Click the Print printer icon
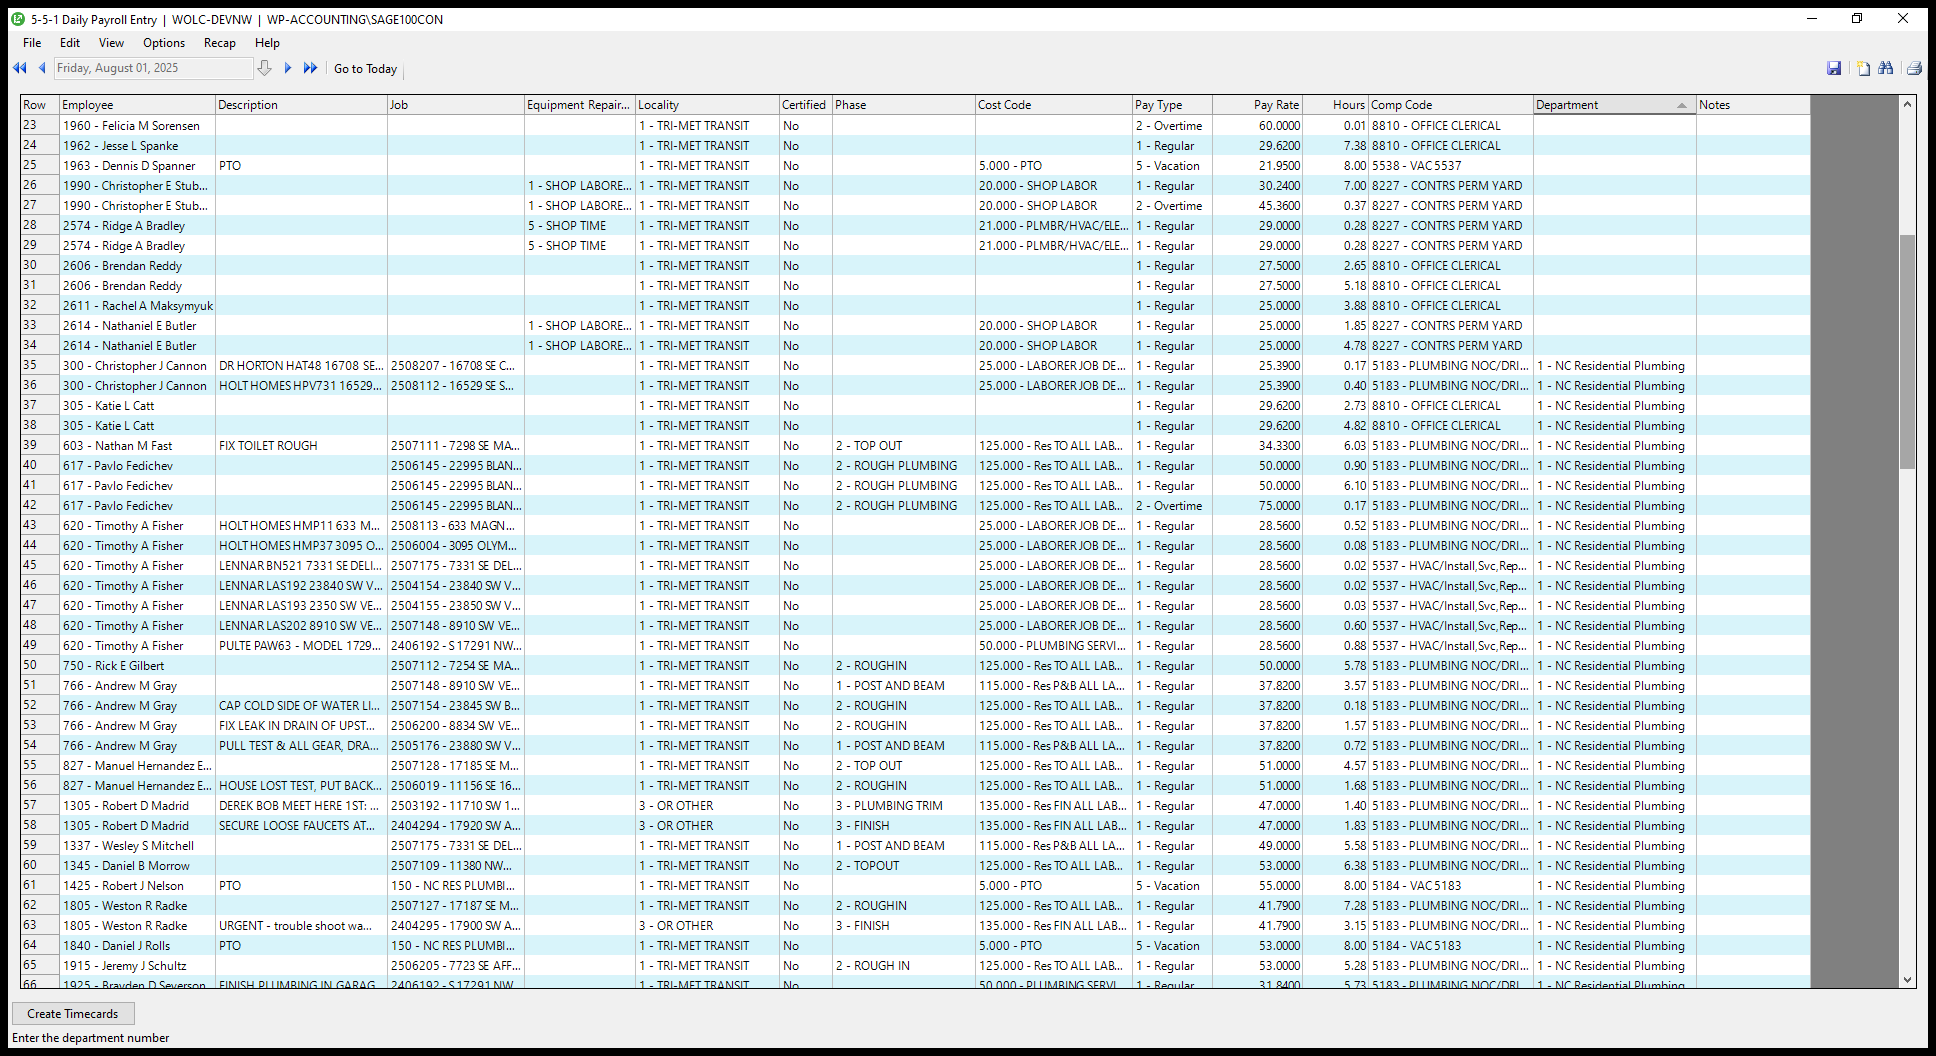The image size is (1936, 1056). tap(1914, 68)
